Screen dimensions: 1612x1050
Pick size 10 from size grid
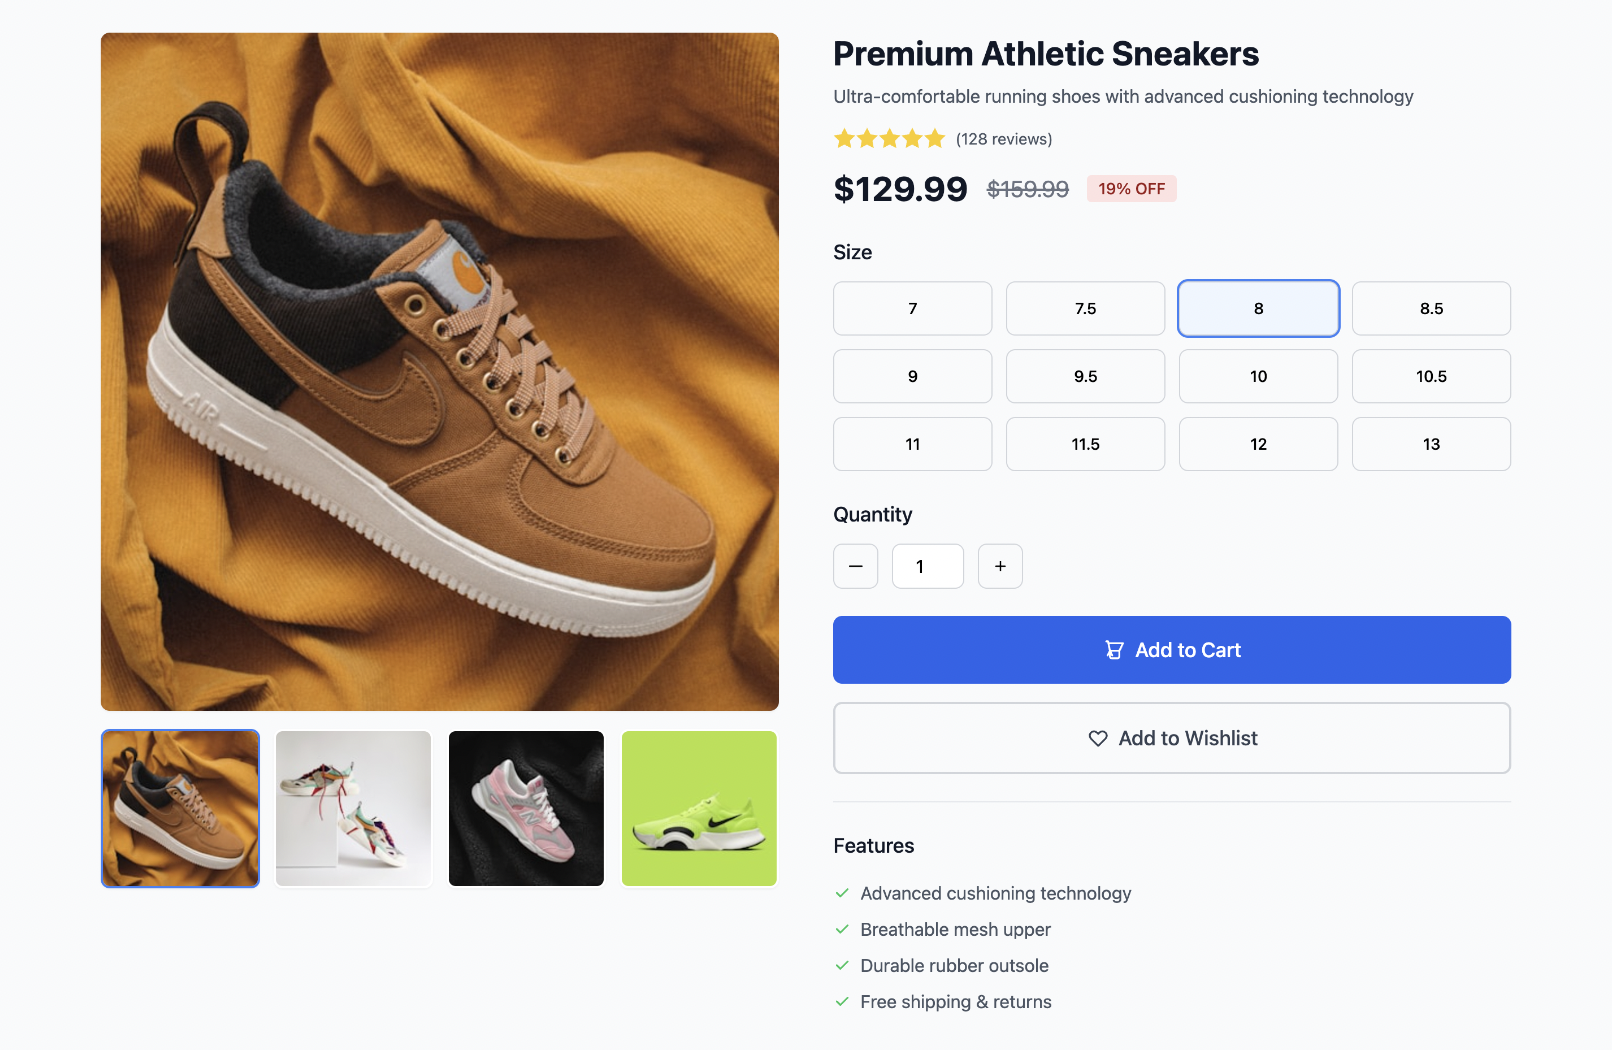1258,376
